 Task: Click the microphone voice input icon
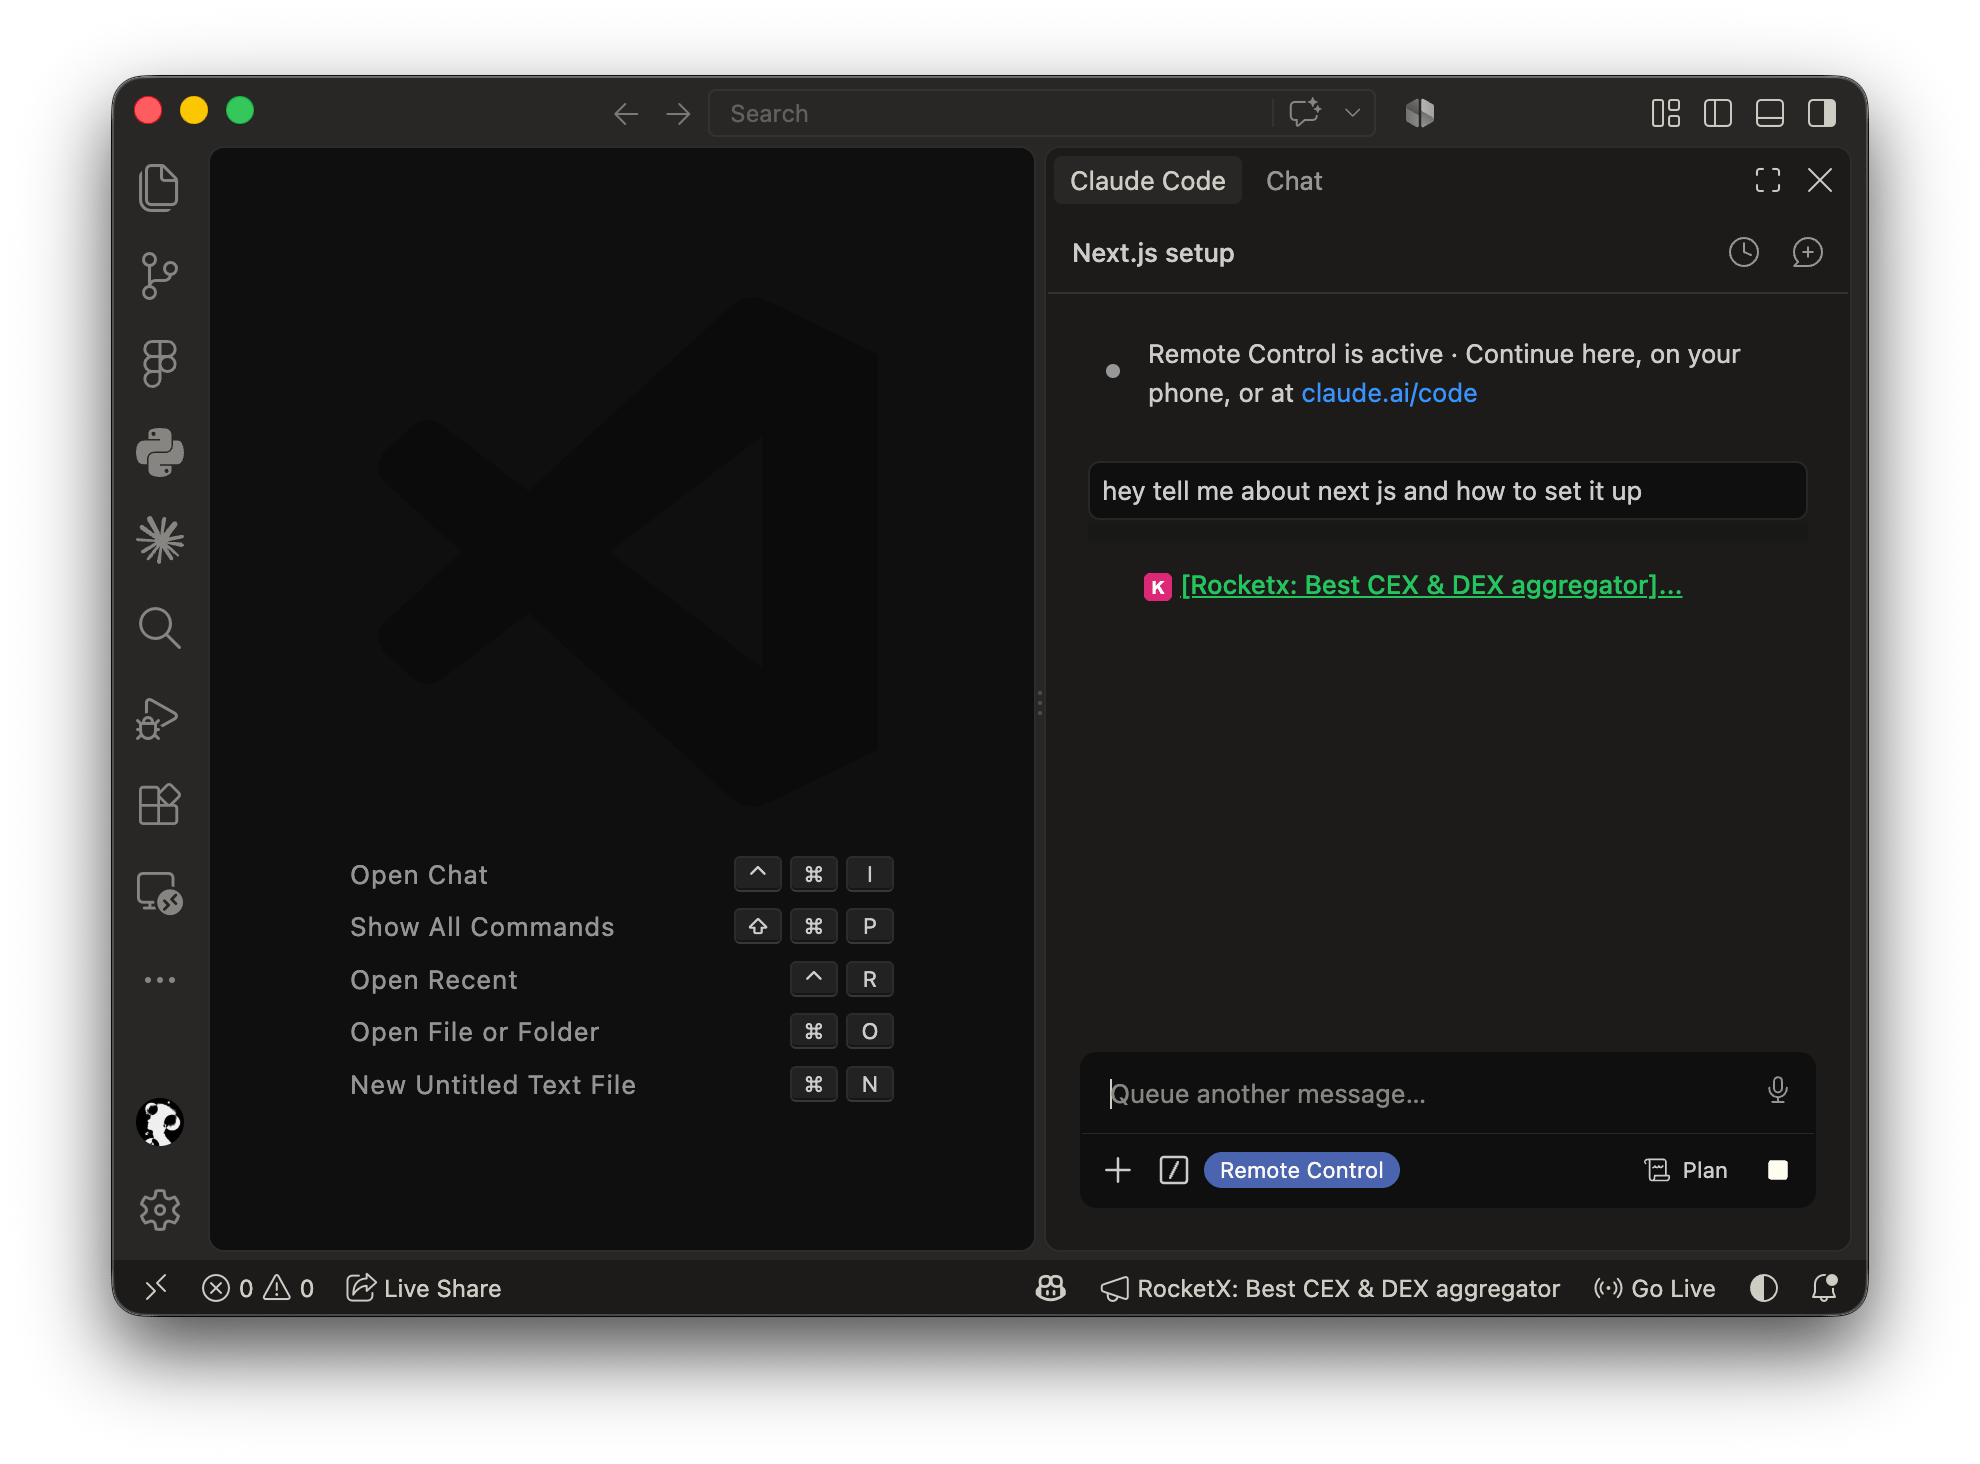[1777, 1090]
